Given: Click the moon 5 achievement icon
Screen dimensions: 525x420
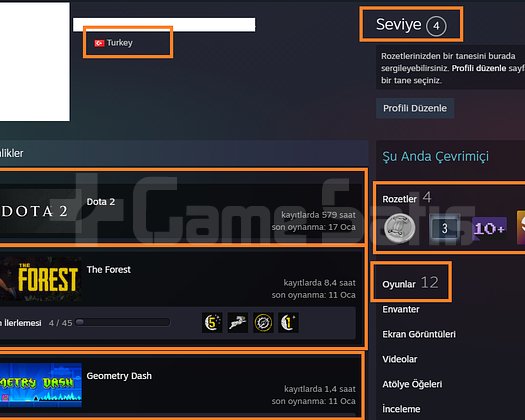Looking at the screenshot, I should tap(212, 323).
